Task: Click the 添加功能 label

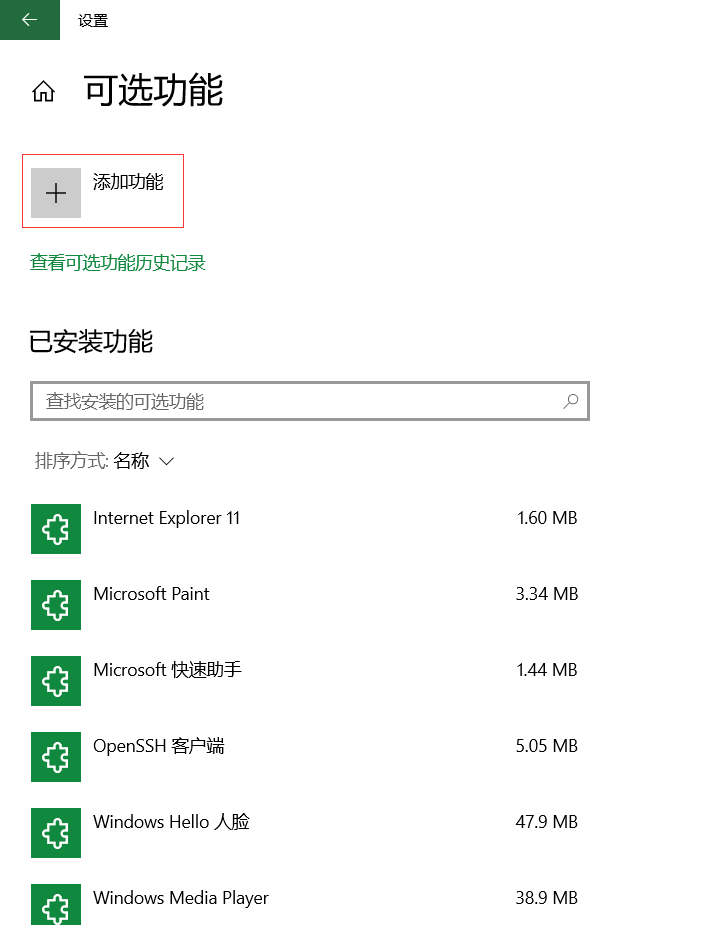Action: [x=128, y=182]
